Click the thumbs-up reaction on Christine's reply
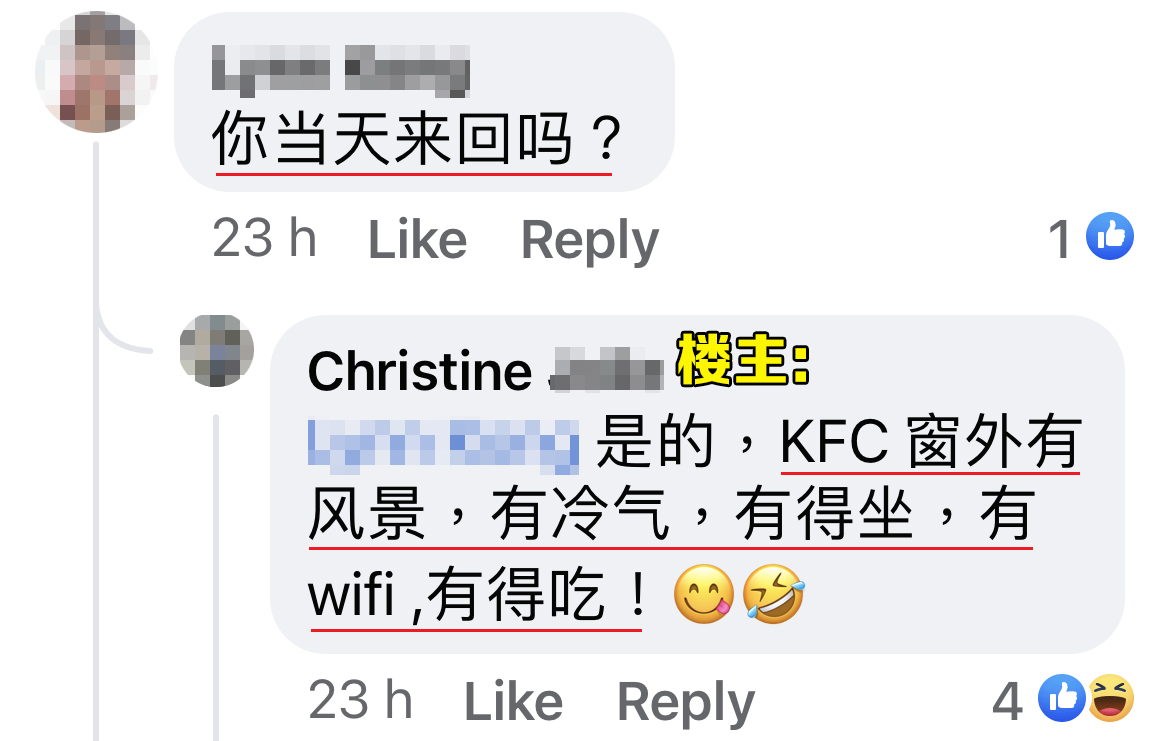 [x=1063, y=698]
